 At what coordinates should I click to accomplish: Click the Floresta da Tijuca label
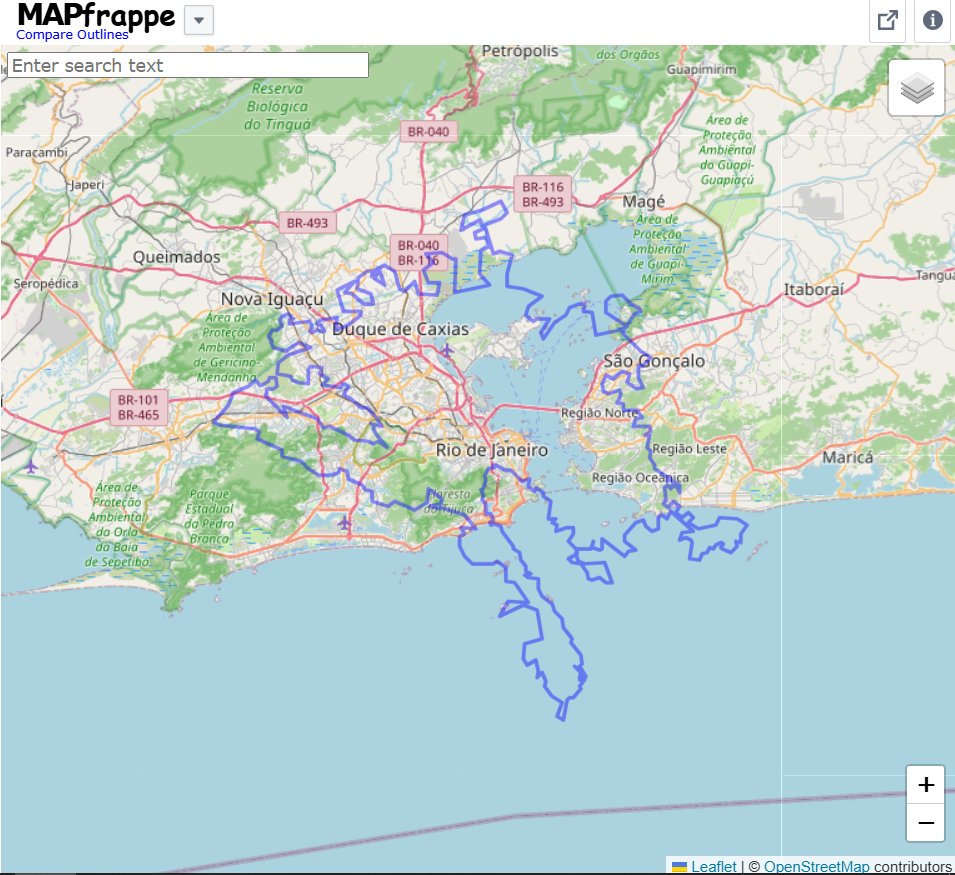(x=451, y=501)
